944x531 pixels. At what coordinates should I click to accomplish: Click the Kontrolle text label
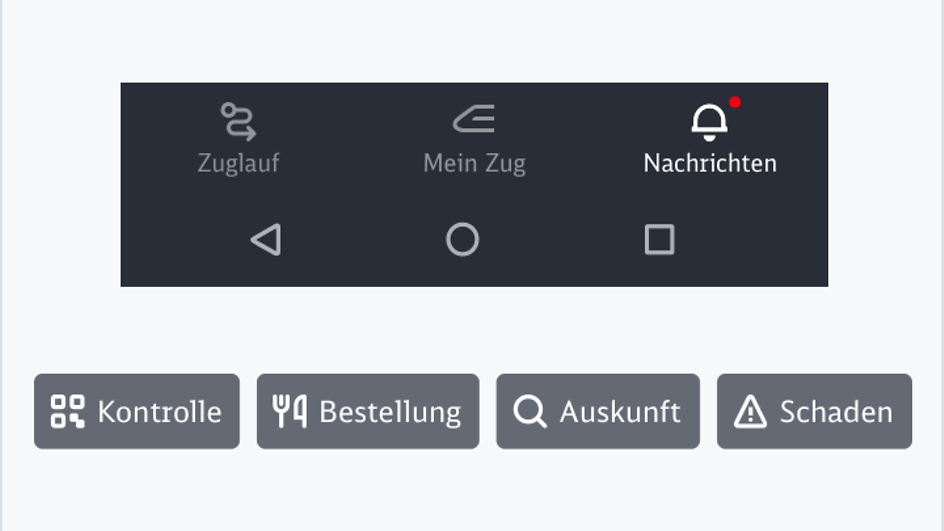(x=159, y=411)
